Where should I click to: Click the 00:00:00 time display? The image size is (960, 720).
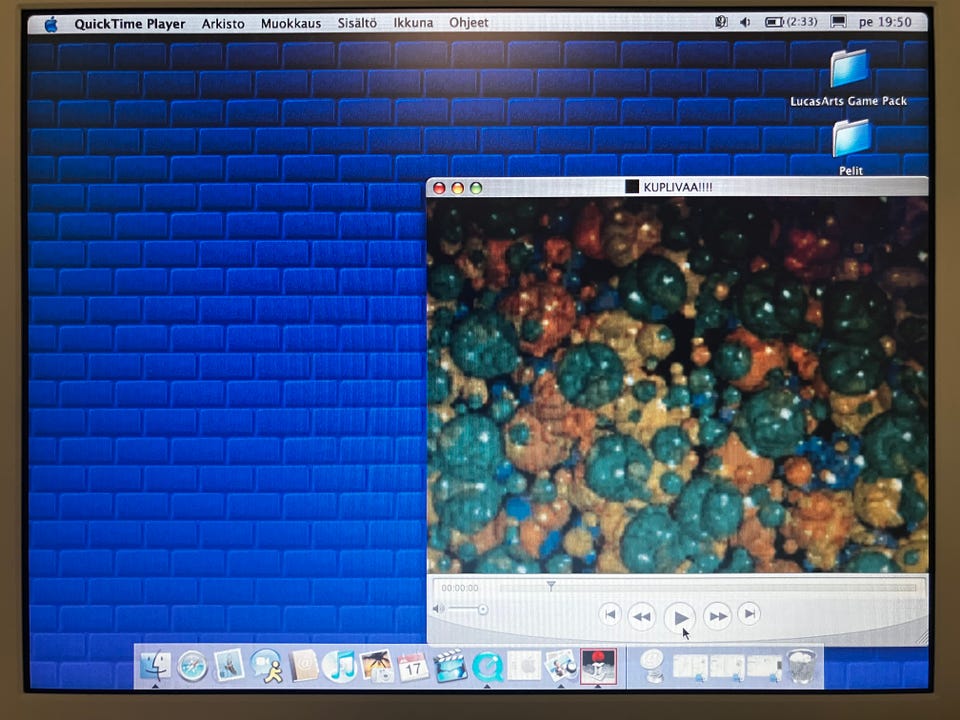[460, 588]
